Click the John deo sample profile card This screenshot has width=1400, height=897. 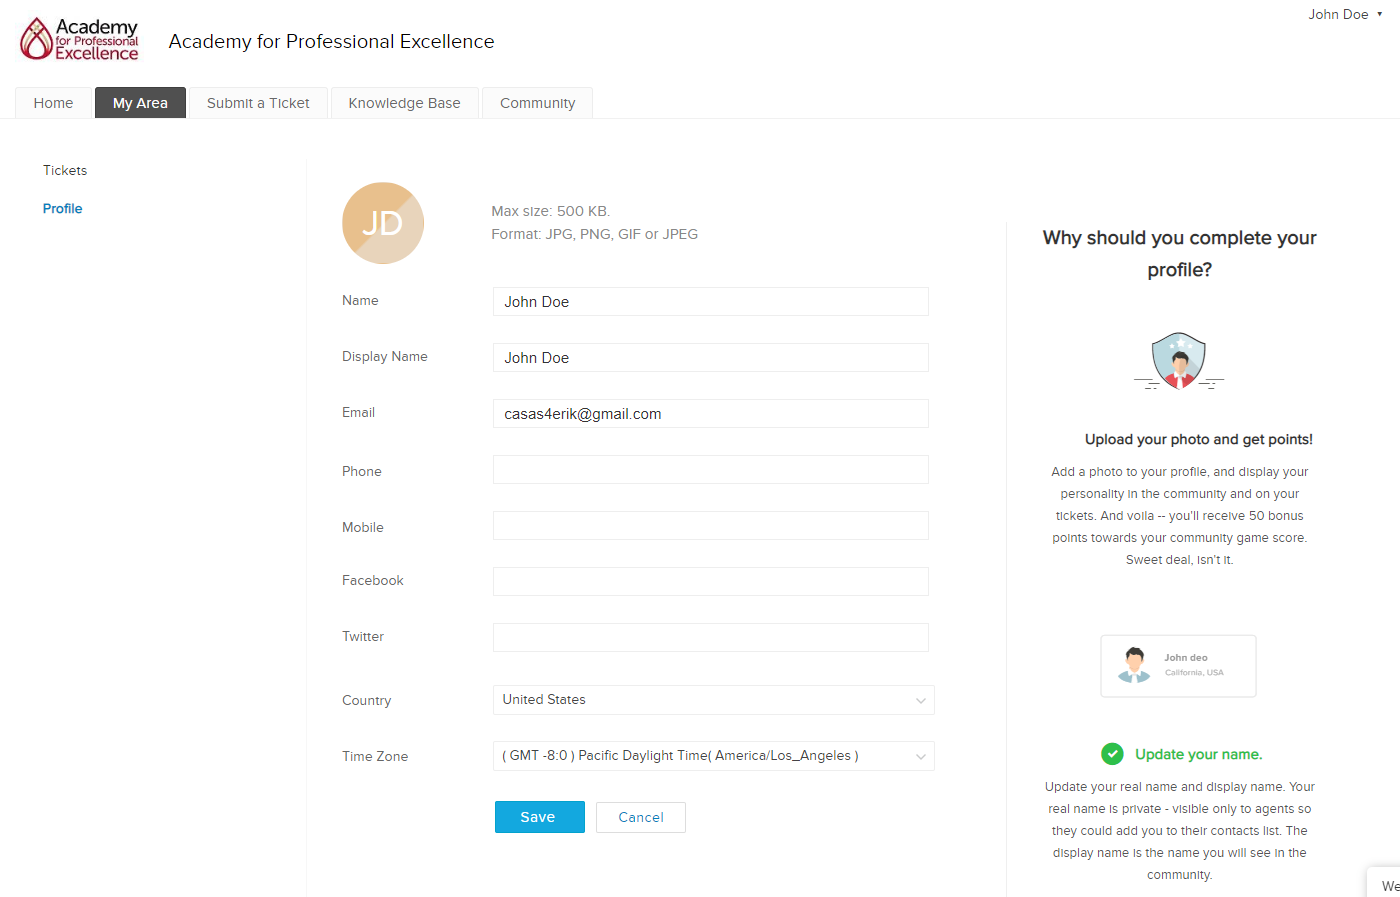[1178, 666]
